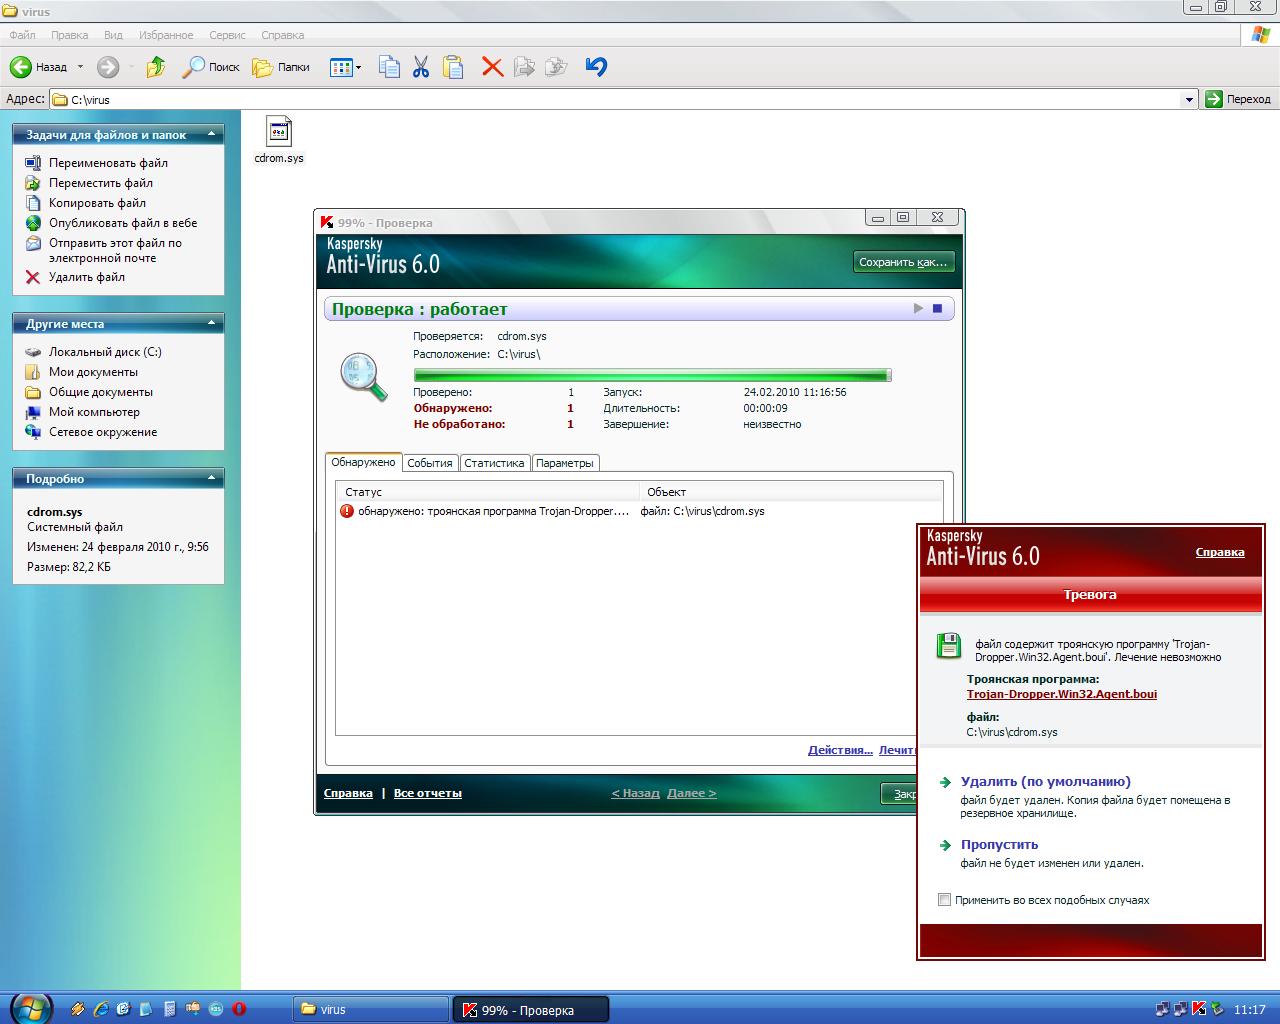Click the Copy icon in Explorer toolbar
Viewport: 1280px width, 1024px height.
[389, 67]
